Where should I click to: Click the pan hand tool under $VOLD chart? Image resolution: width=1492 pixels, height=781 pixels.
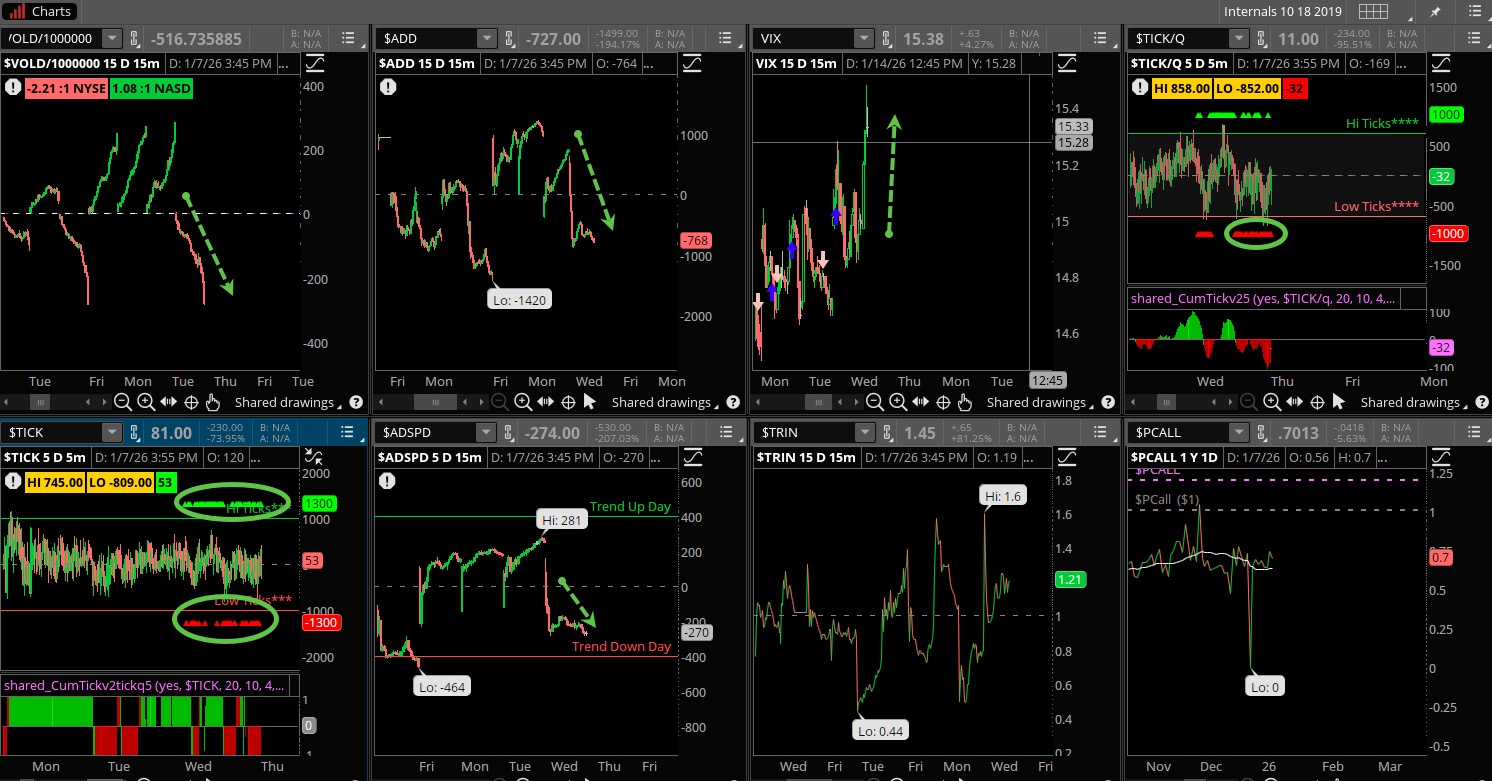point(212,402)
